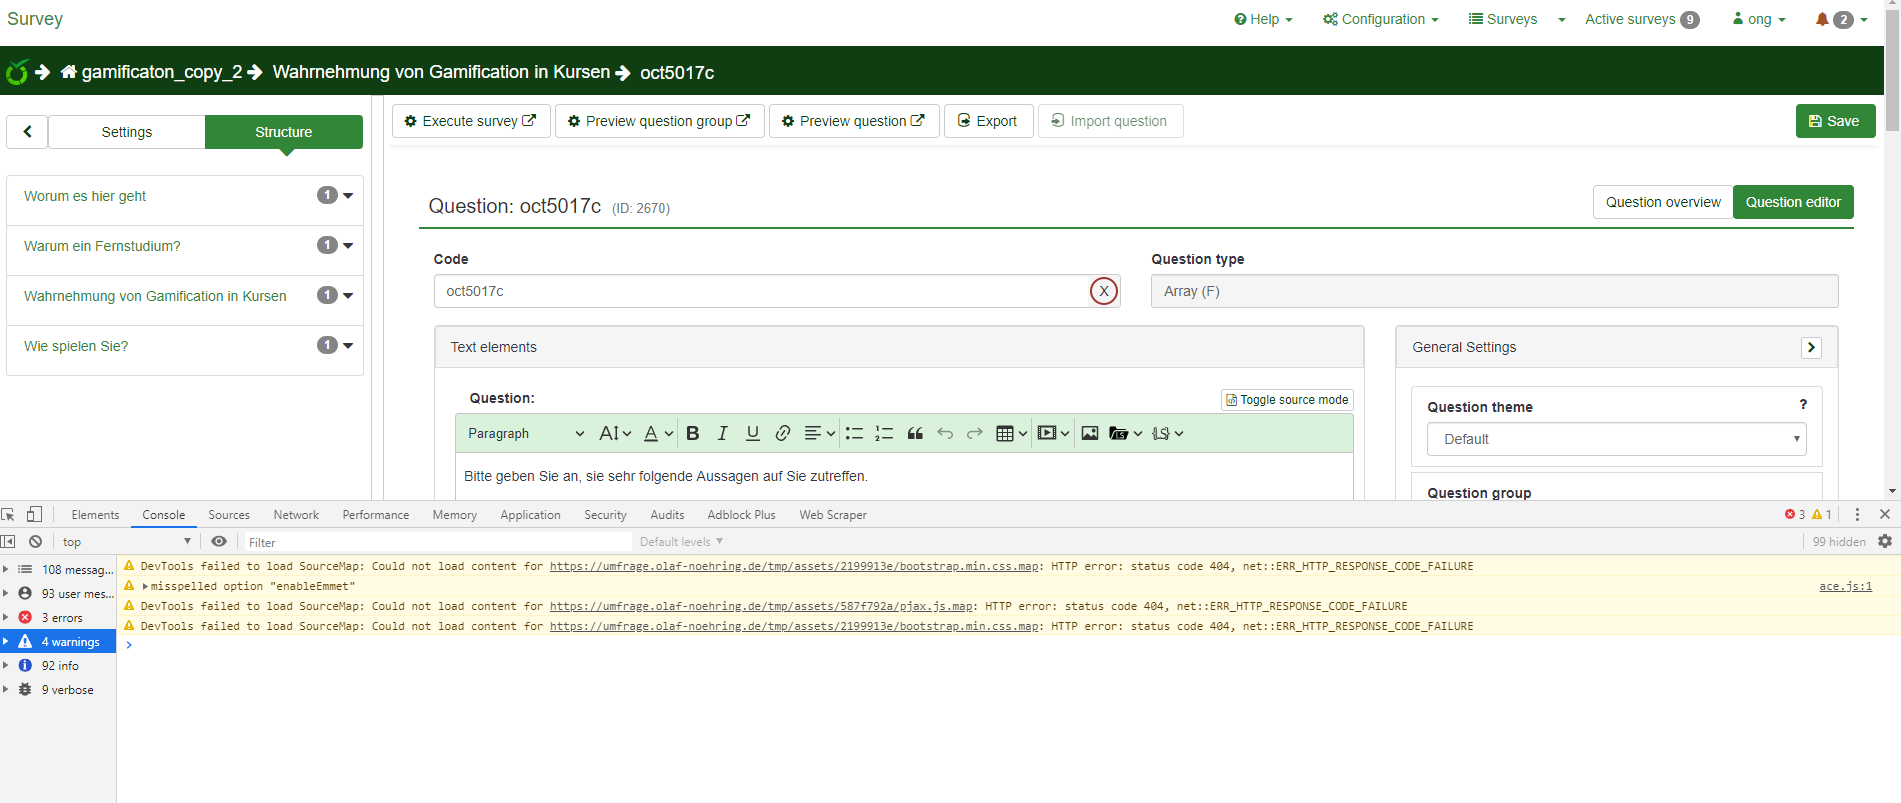Insert a block quote in the editor

pyautogui.click(x=915, y=433)
